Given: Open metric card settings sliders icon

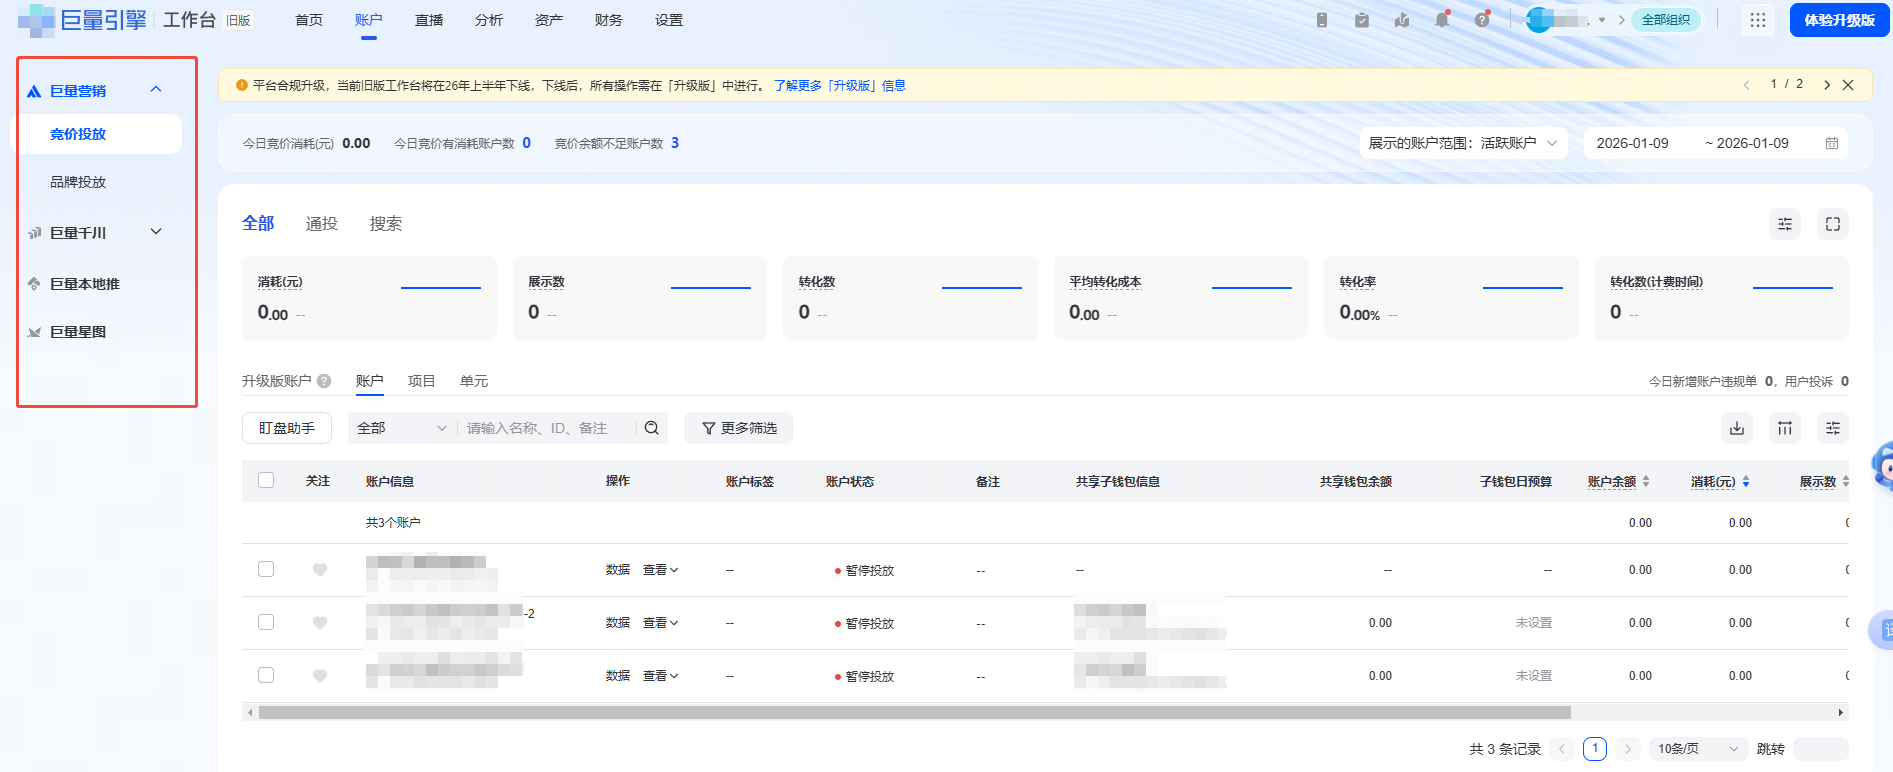Looking at the screenshot, I should pyautogui.click(x=1785, y=224).
